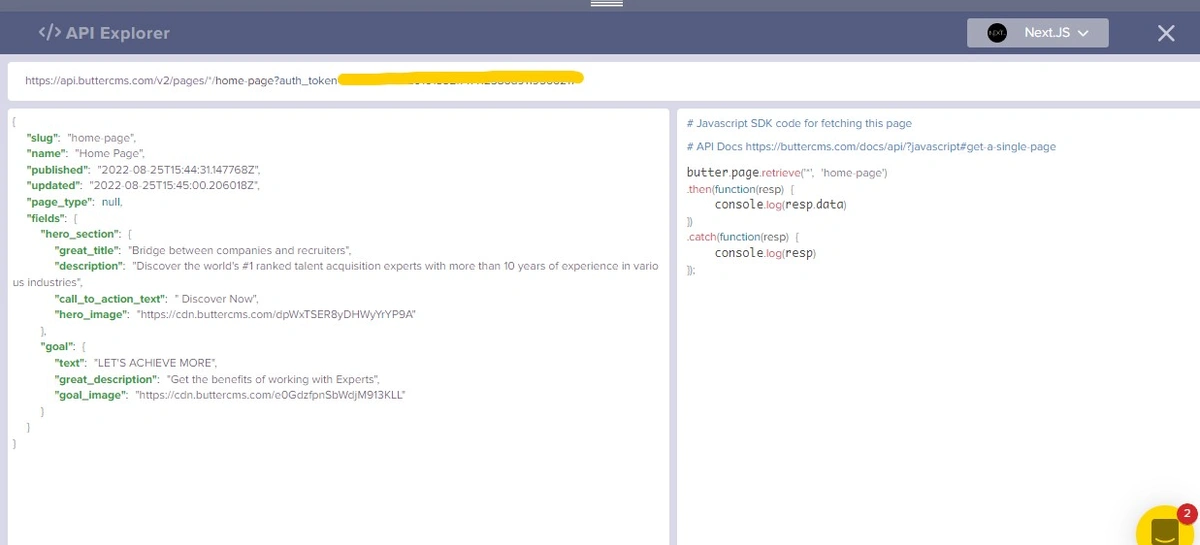Image resolution: width=1200 pixels, height=545 pixels.
Task: Click the "name" key in JSON response
Action: 47,153
